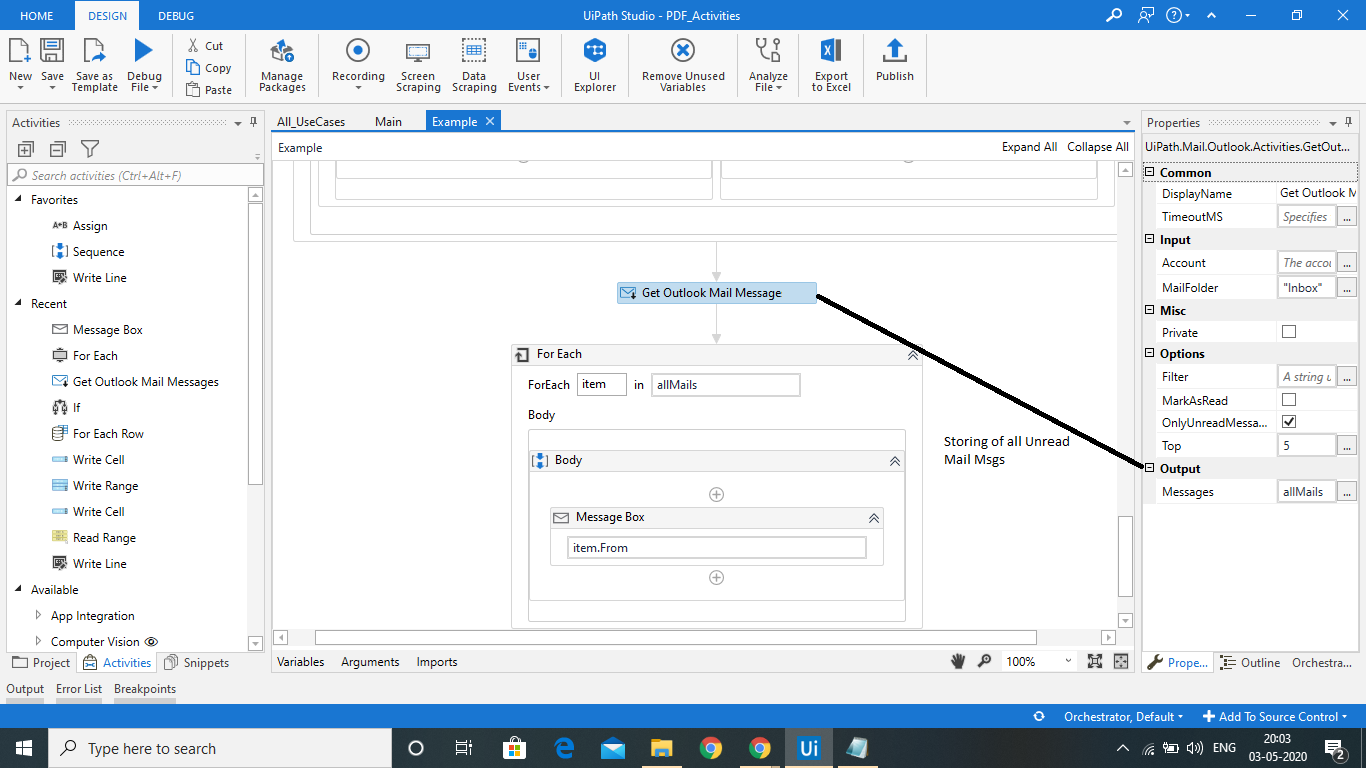Viewport: 1366px width, 768px height.
Task: Click the pan hand tool icon
Action: point(958,661)
